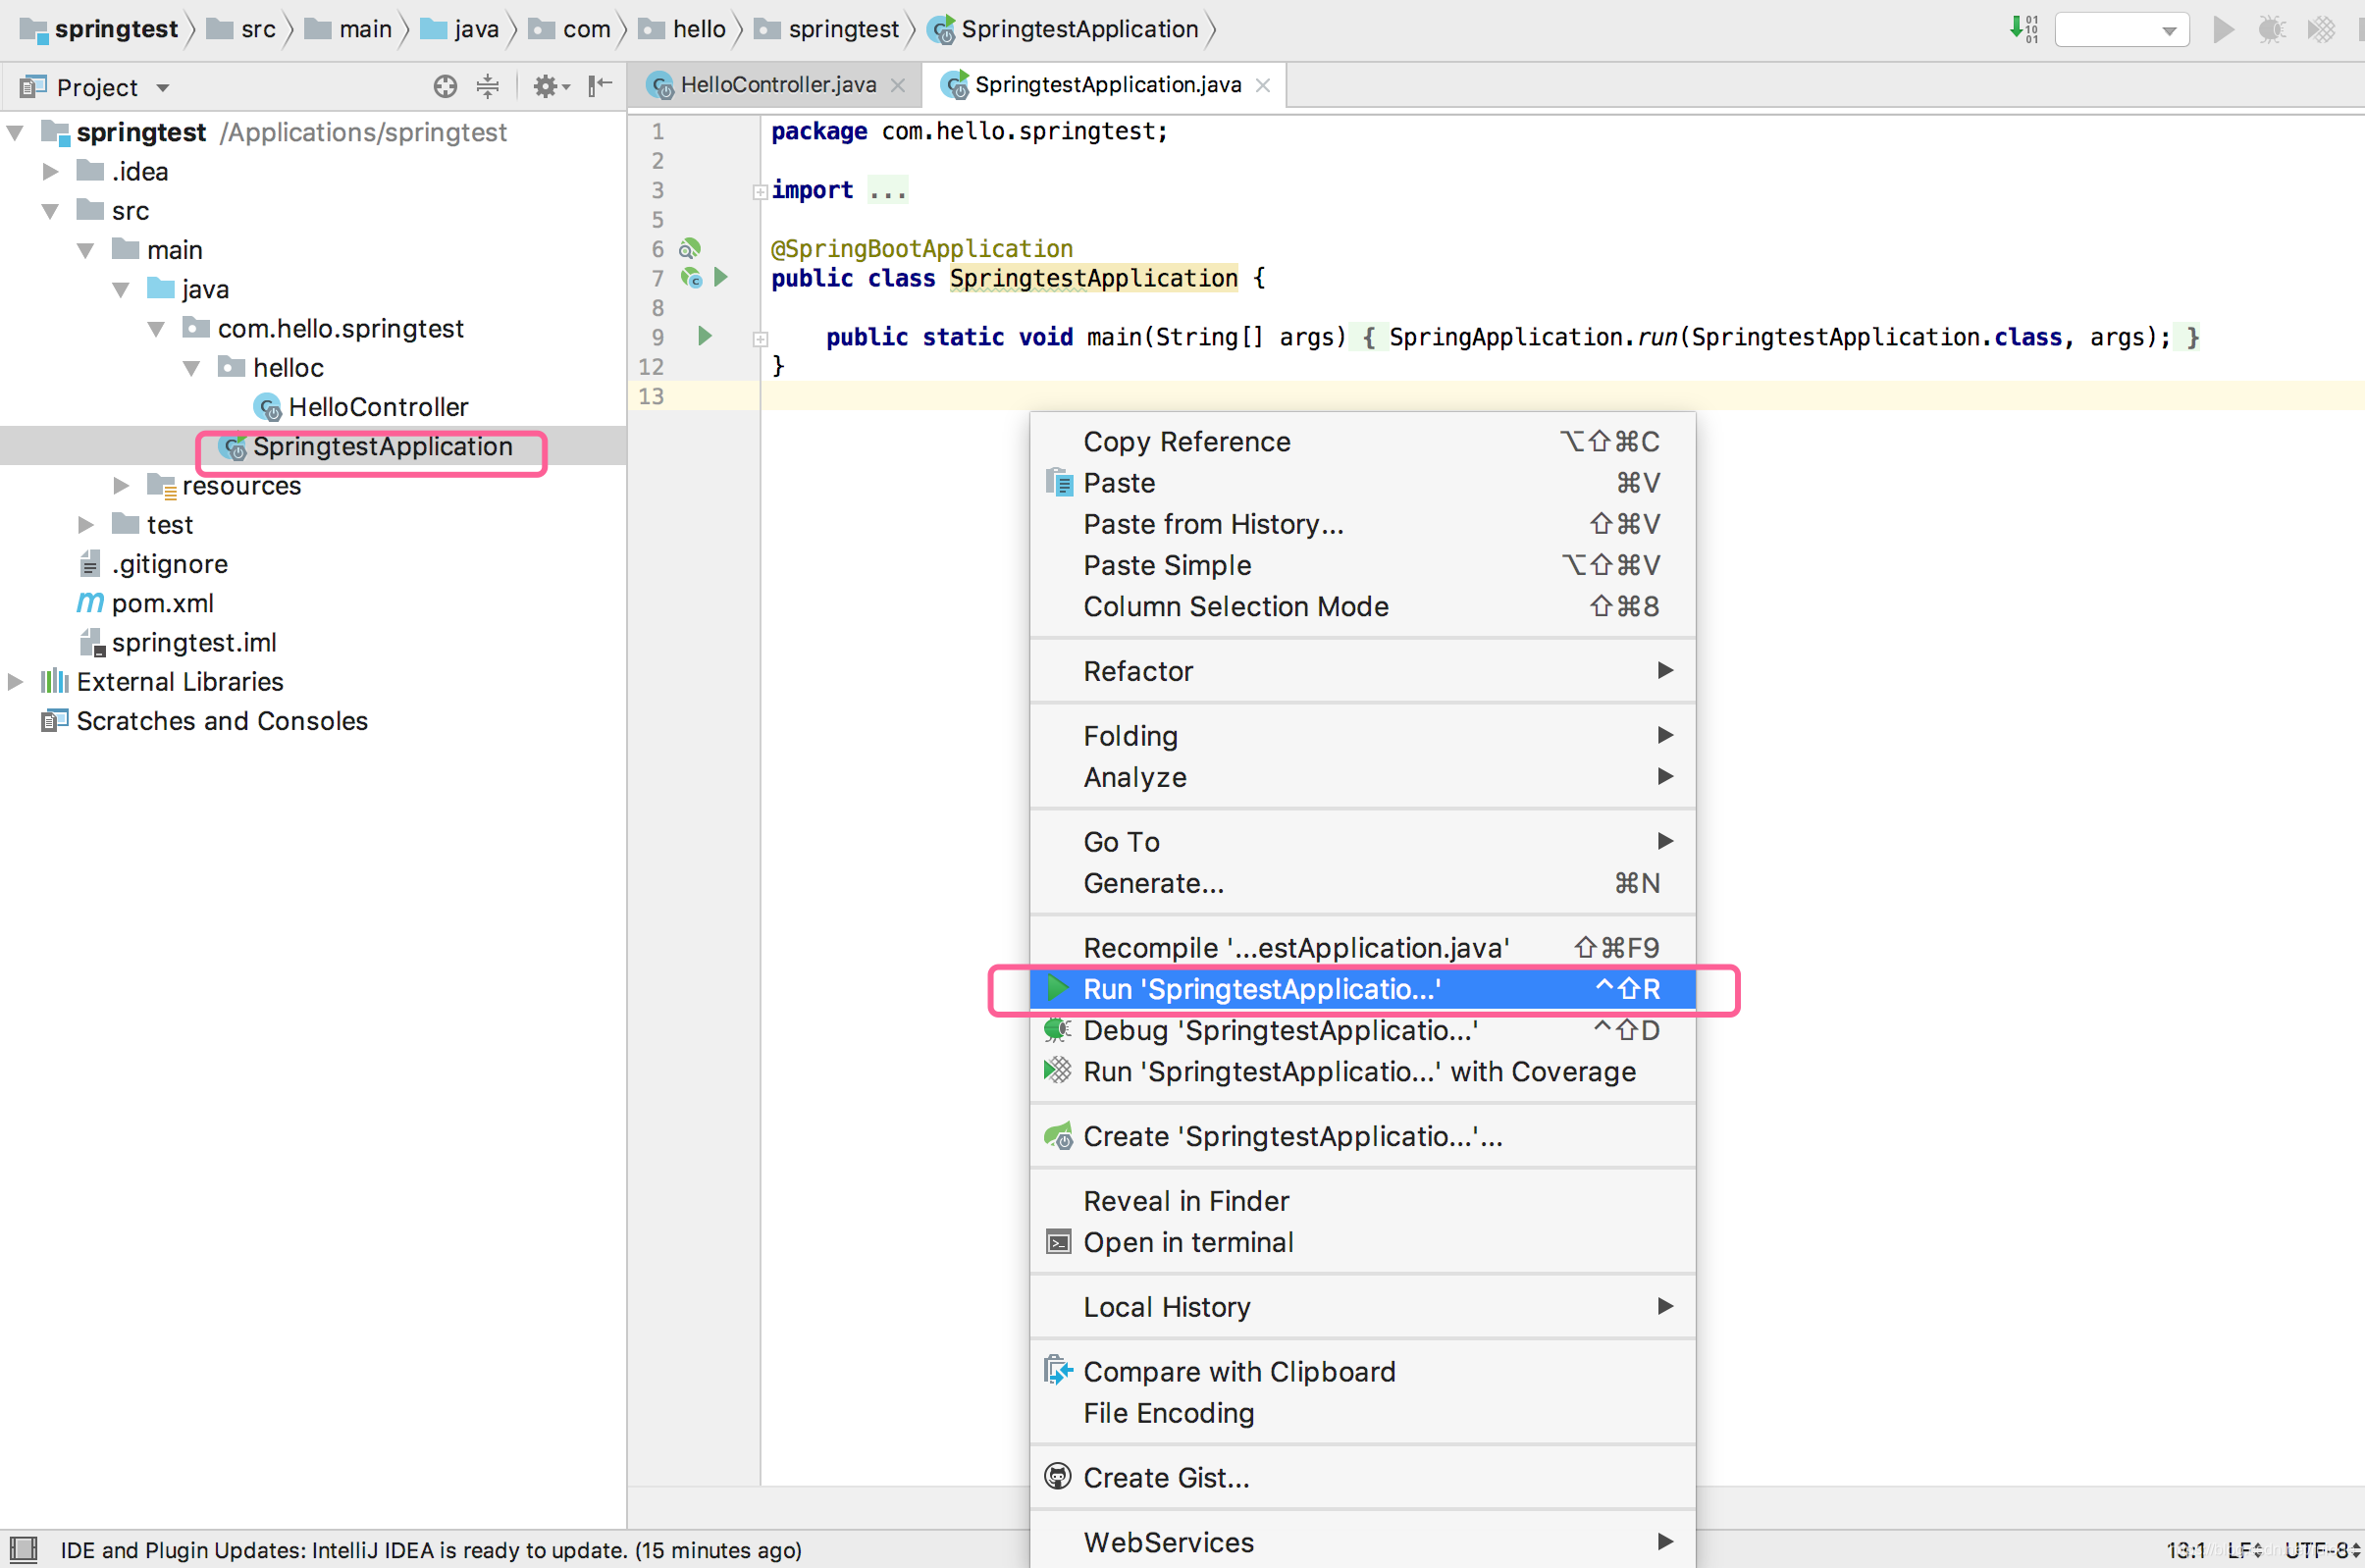Open the Project panel gear settings
Image resolution: width=2365 pixels, height=1568 pixels.
click(550, 87)
